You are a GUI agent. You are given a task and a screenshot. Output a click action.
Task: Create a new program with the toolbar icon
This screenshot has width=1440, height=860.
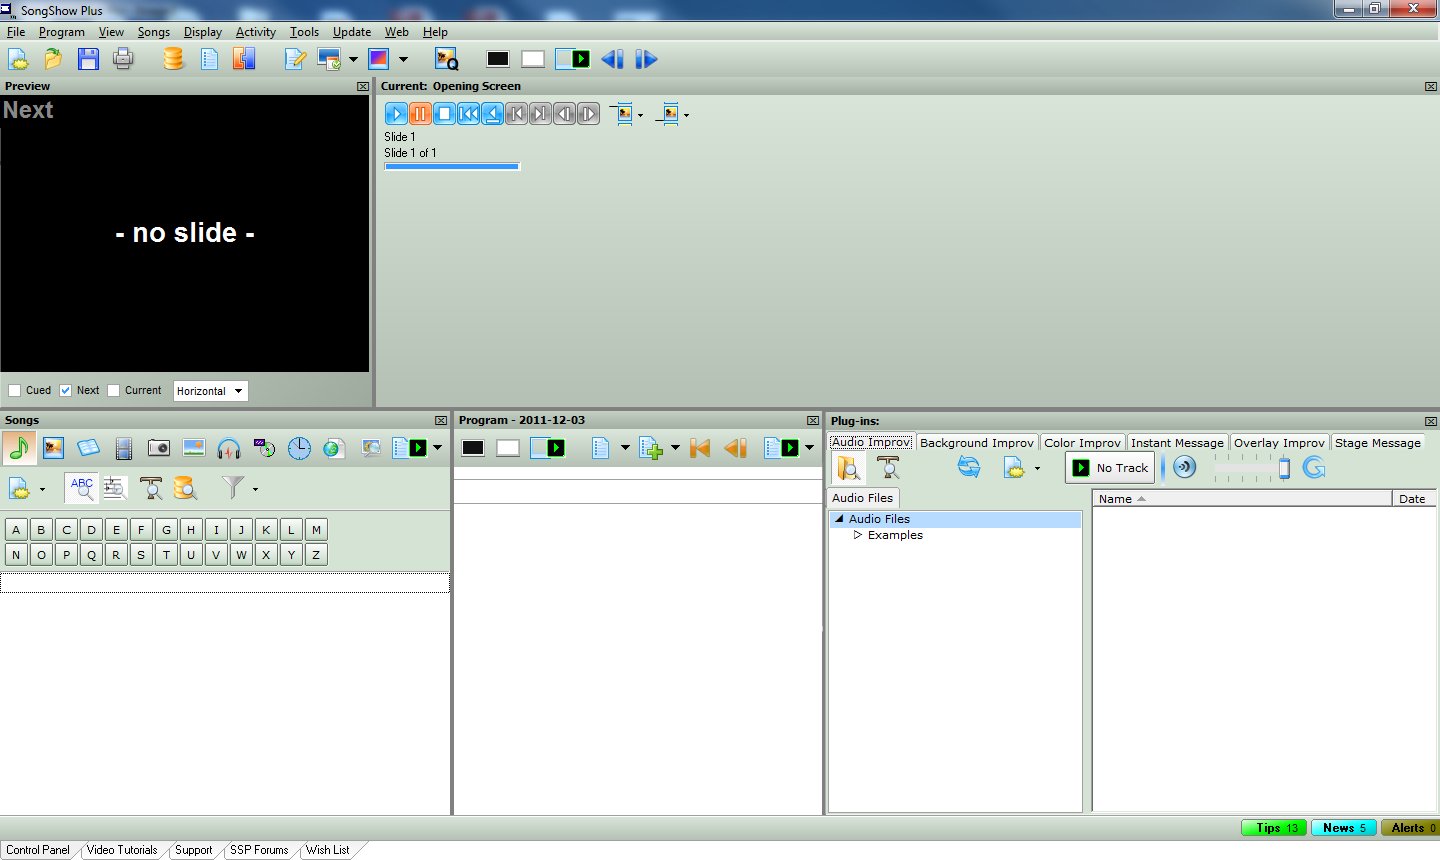[18, 59]
